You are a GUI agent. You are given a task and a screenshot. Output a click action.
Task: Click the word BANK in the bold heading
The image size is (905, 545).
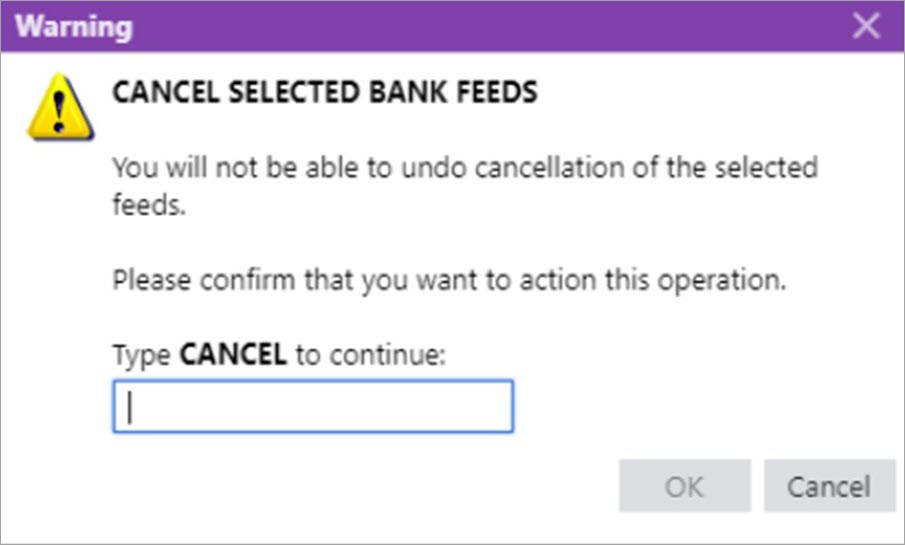coord(408,92)
